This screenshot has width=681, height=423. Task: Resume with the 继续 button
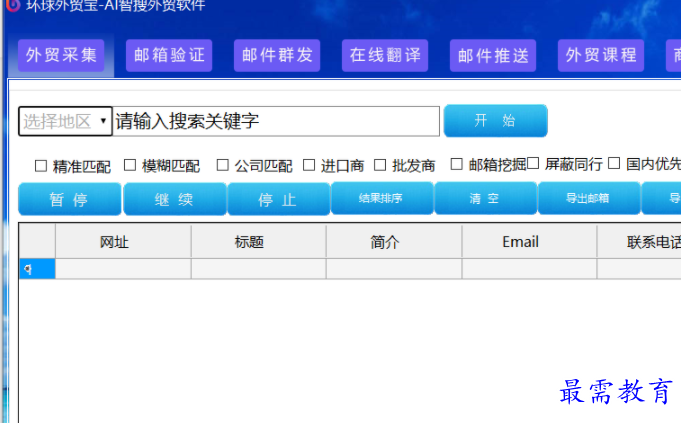[x=175, y=199]
